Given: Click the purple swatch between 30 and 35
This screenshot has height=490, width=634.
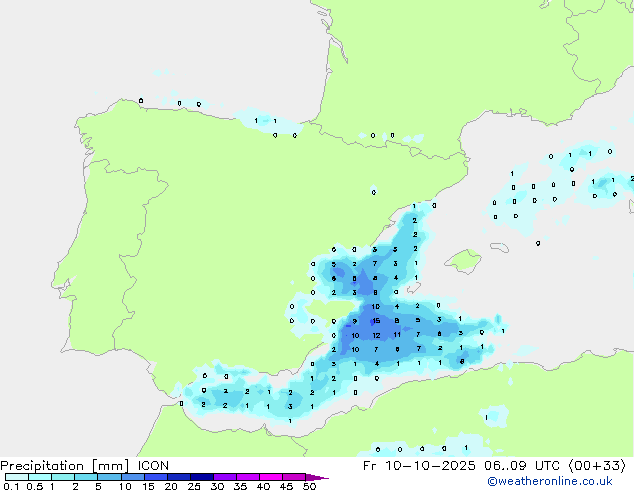Looking at the screenshot, I should (x=225, y=477).
